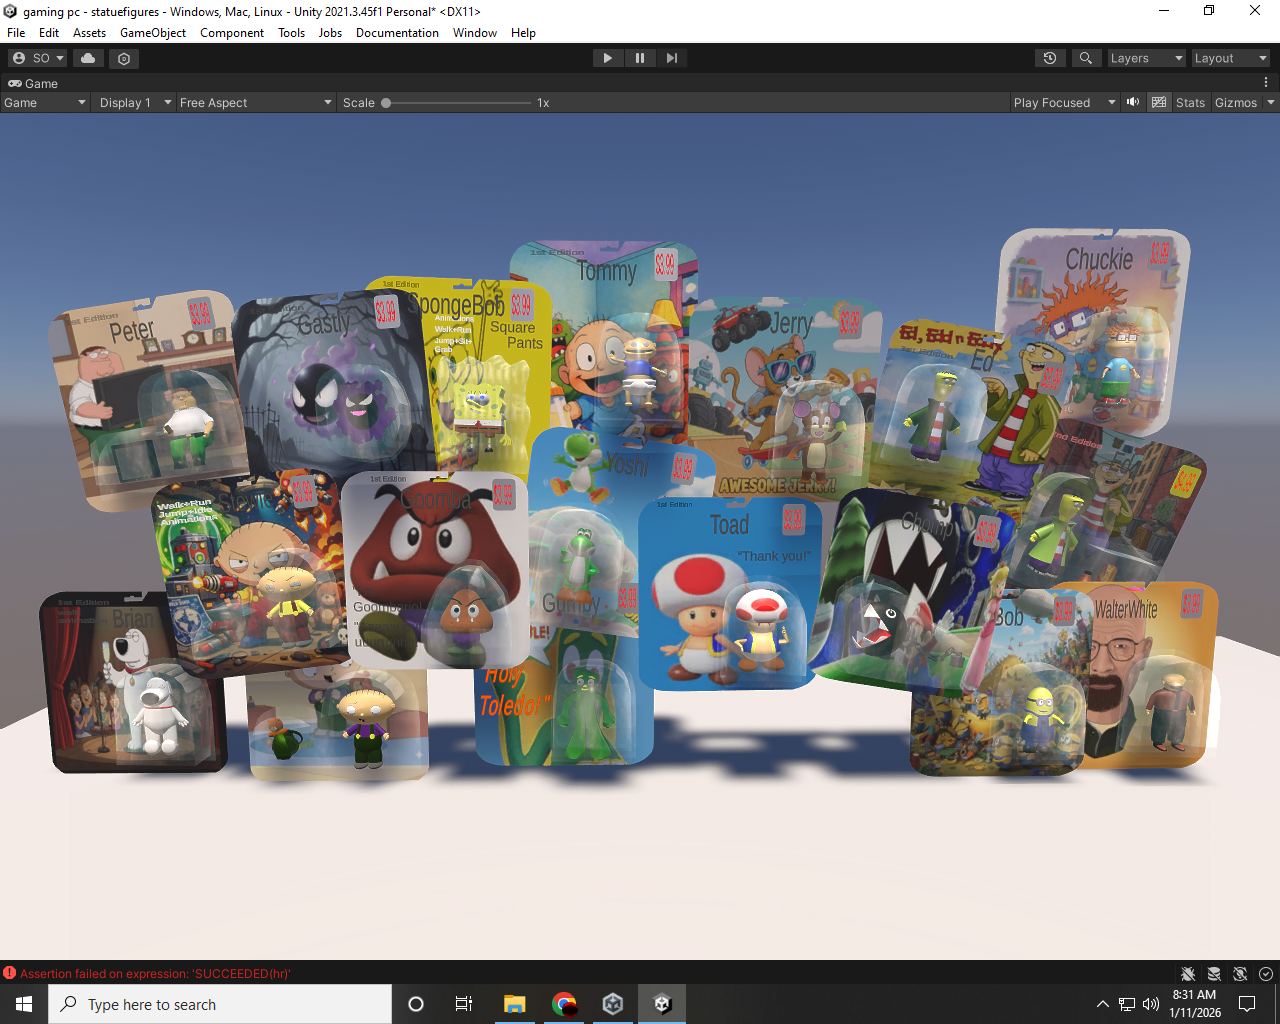
Task: Click the 'Type here to search' box
Action: 220,1004
